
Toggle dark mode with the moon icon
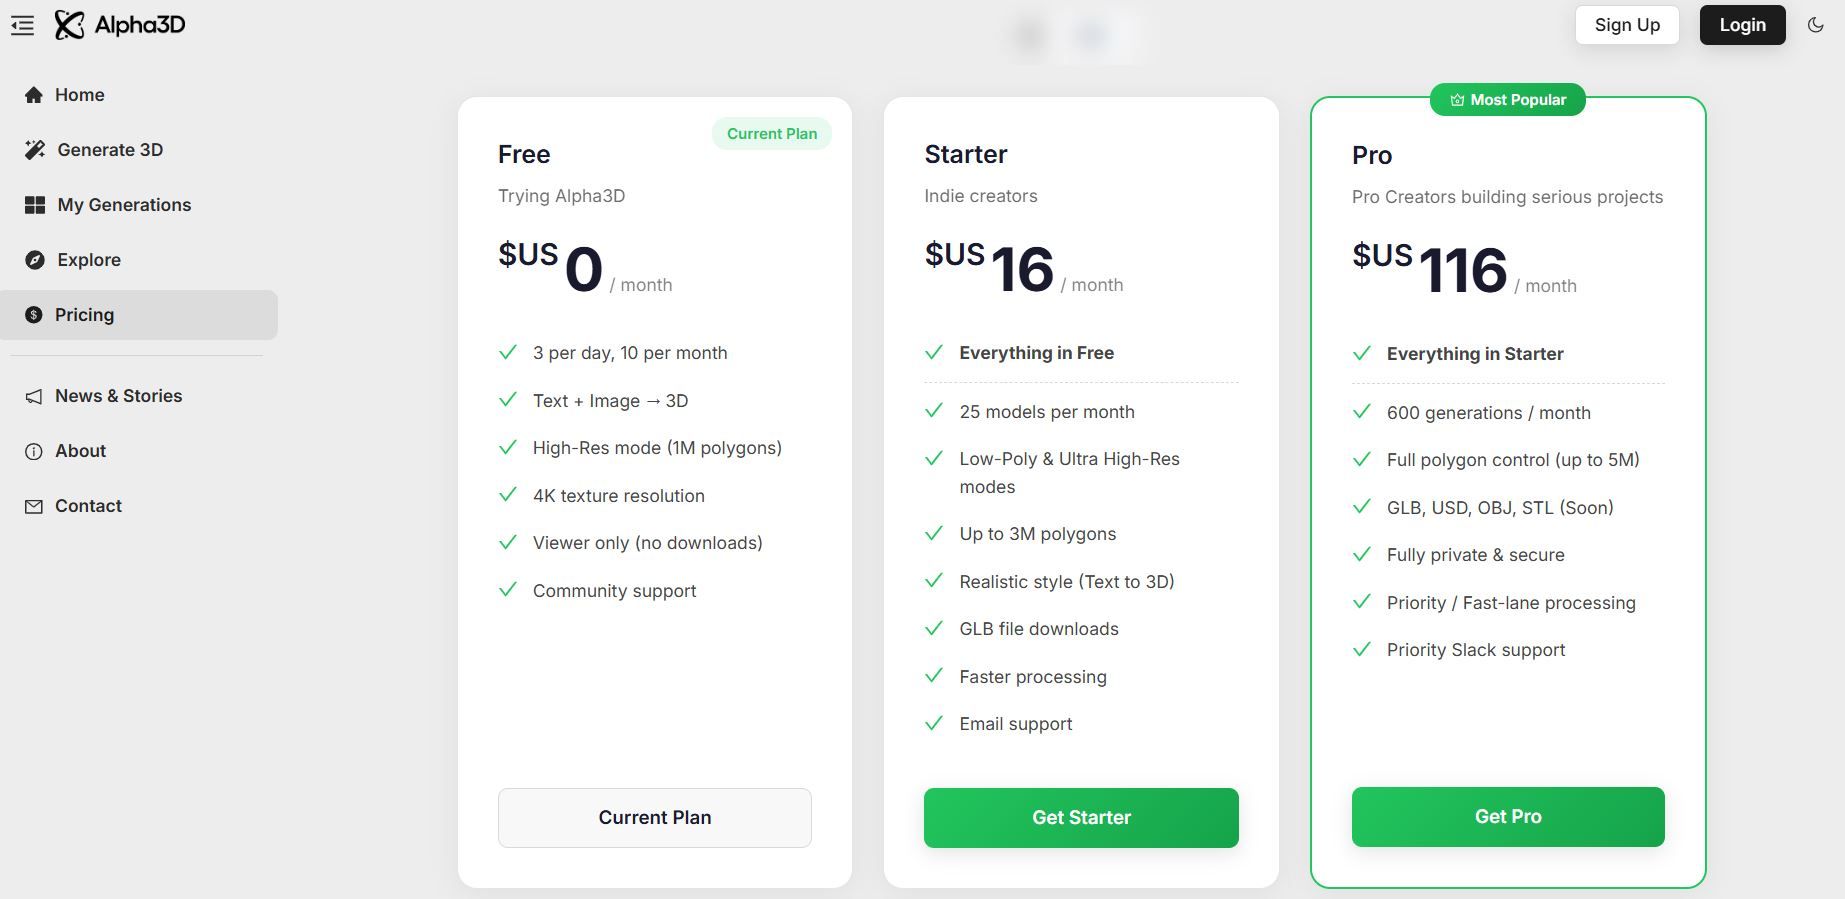(x=1816, y=25)
